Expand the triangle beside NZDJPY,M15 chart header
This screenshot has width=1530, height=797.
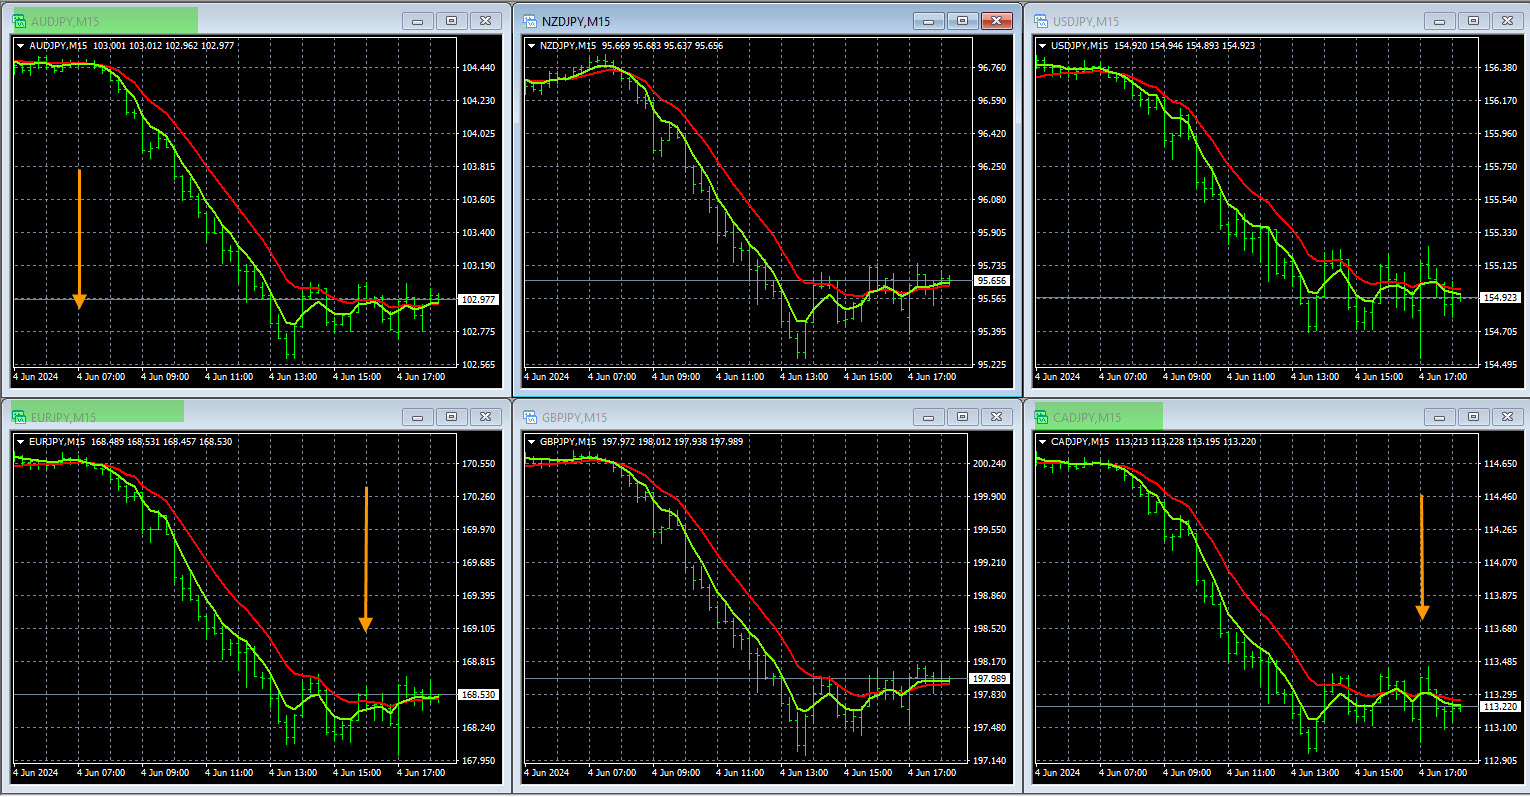[x=531, y=46]
